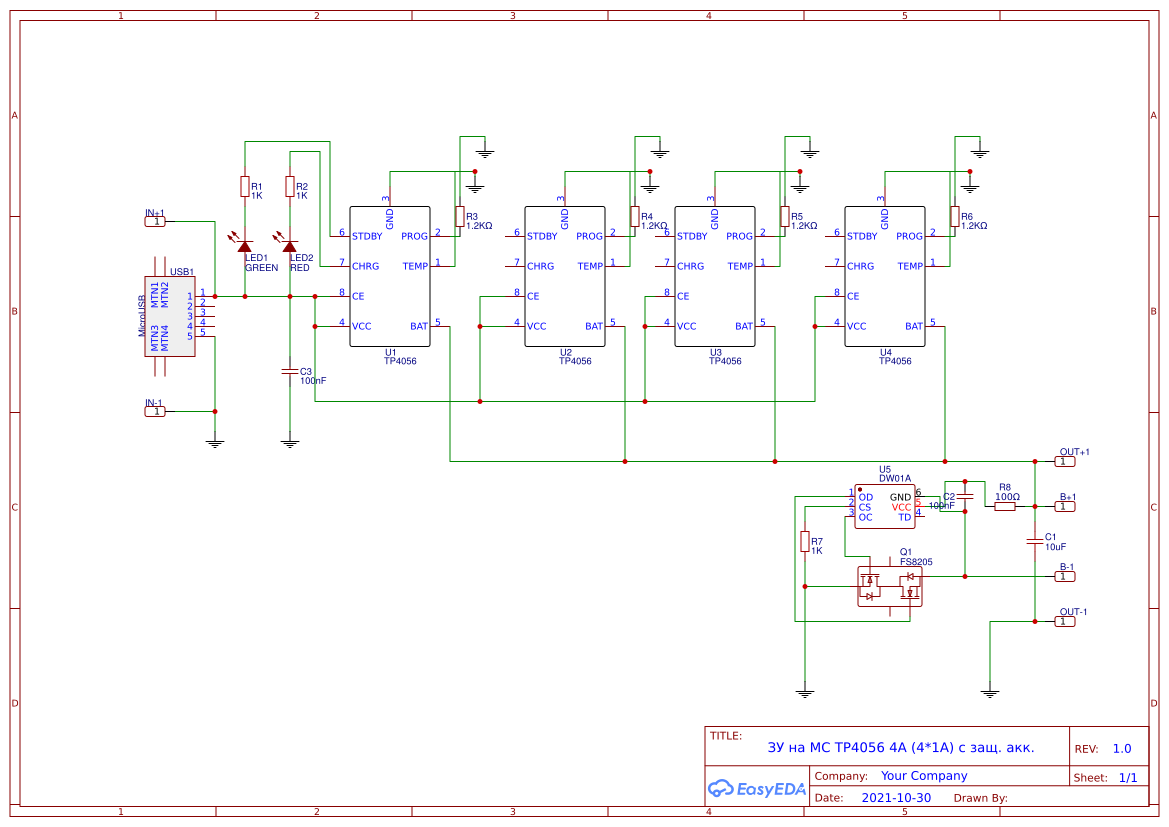This screenshot has width=1169, height=827.
Task: Click the BAT pin label on U4
Action: pyautogui.click(x=914, y=327)
